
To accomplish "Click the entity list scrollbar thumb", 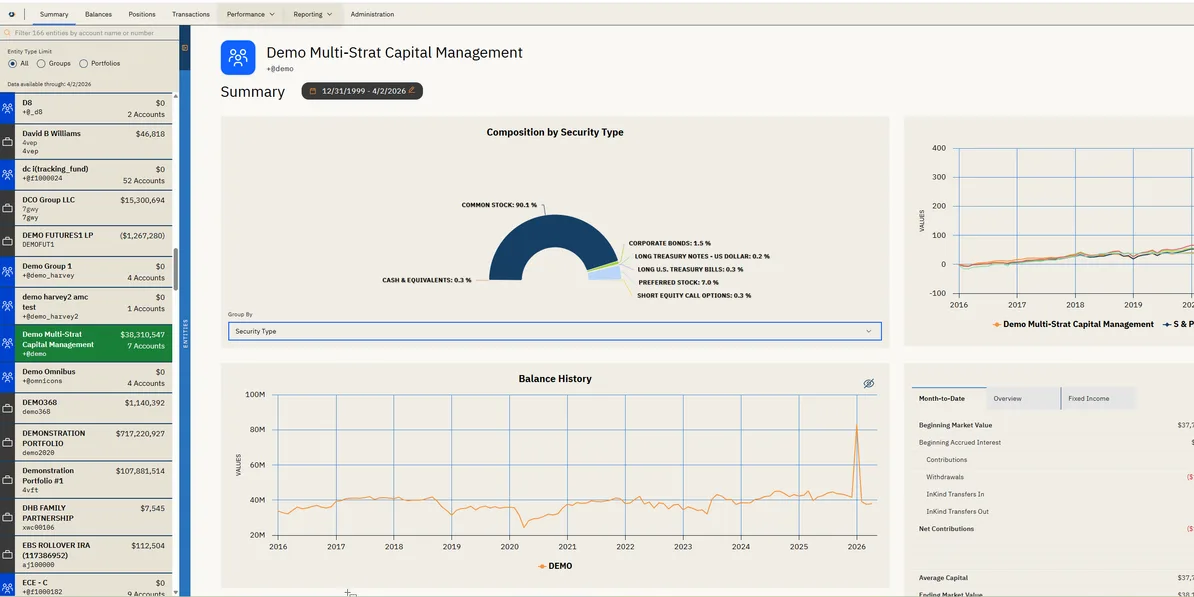I will tap(176, 268).
